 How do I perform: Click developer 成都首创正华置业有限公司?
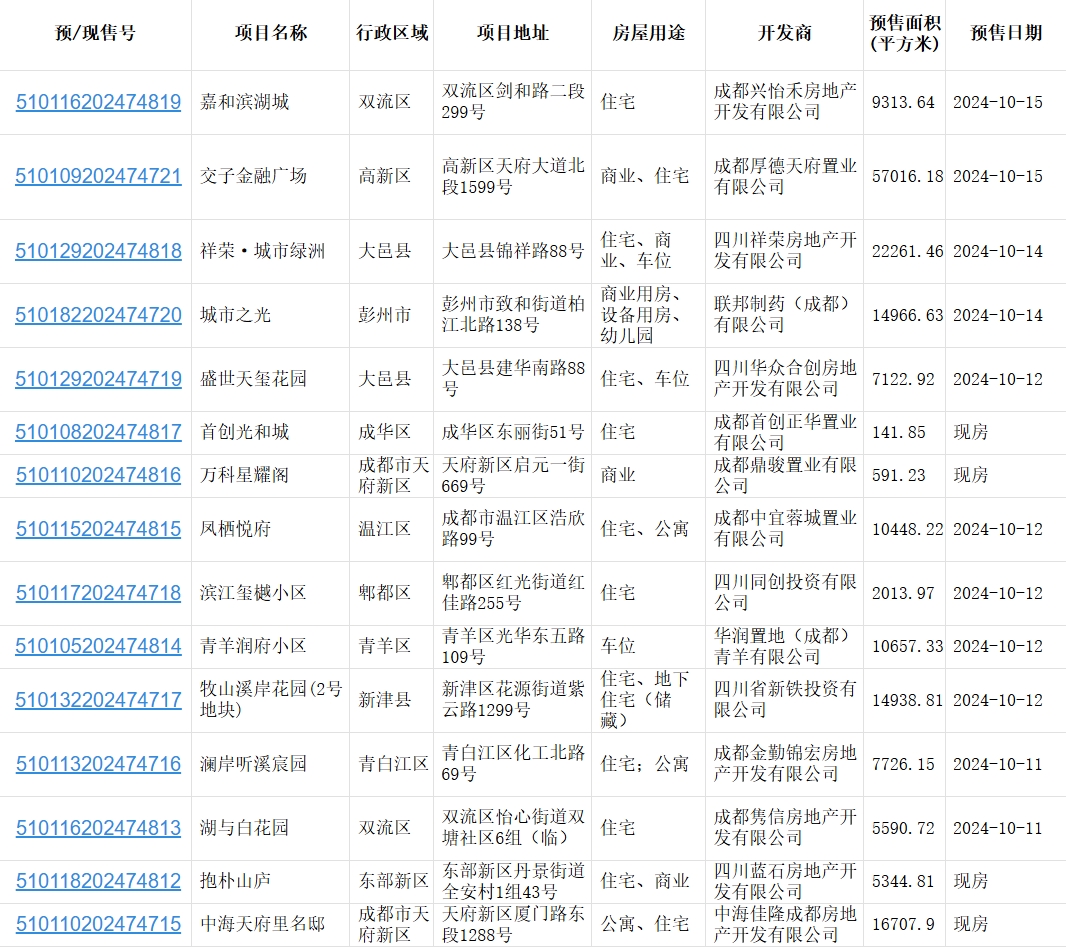click(x=785, y=432)
